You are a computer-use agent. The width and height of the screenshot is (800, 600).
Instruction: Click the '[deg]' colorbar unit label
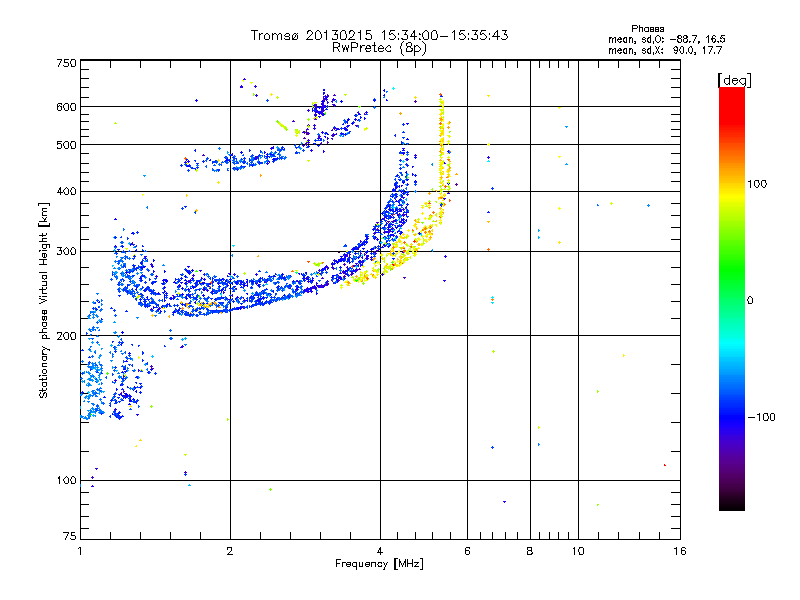734,80
